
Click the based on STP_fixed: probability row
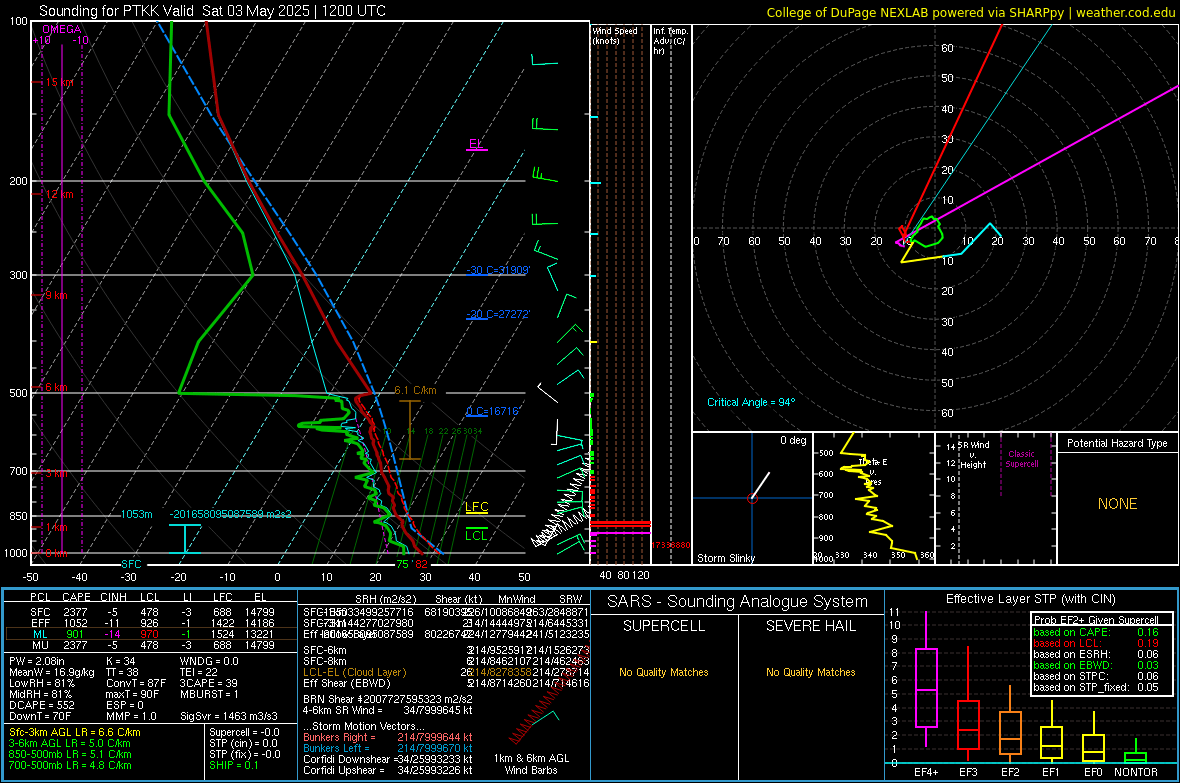pos(1096,687)
